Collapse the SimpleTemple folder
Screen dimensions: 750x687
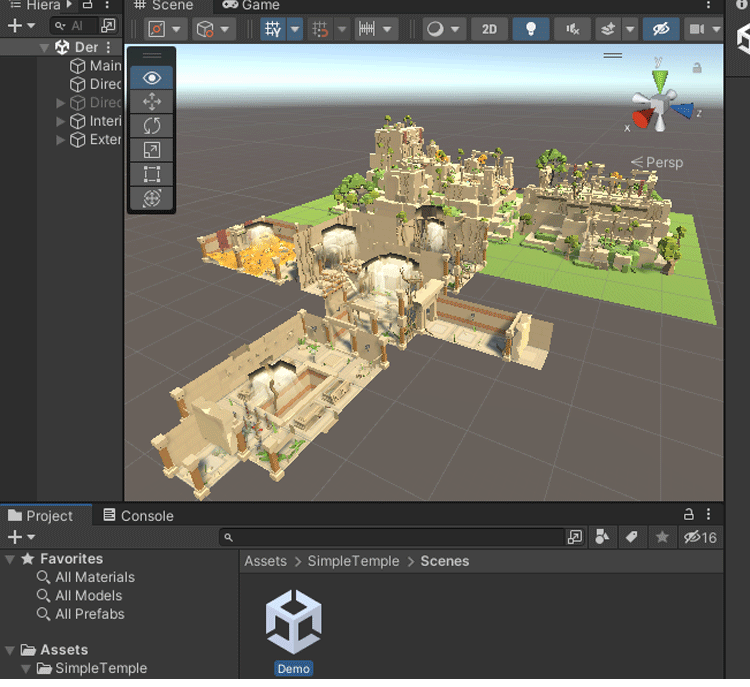pyautogui.click(x=26, y=668)
